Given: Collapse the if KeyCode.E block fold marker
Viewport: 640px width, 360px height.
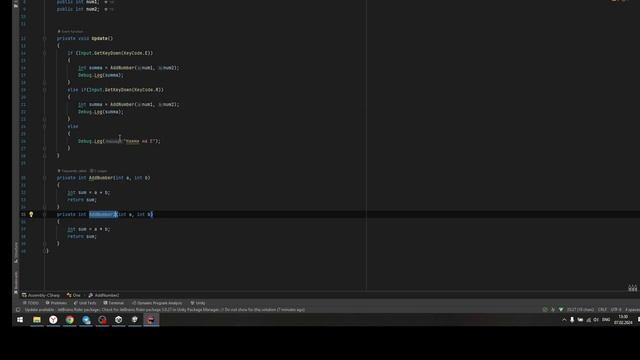Looking at the screenshot, I should tap(44, 53).
